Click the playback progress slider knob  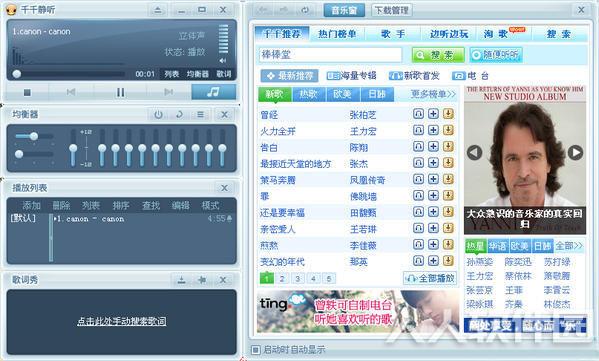17,74
